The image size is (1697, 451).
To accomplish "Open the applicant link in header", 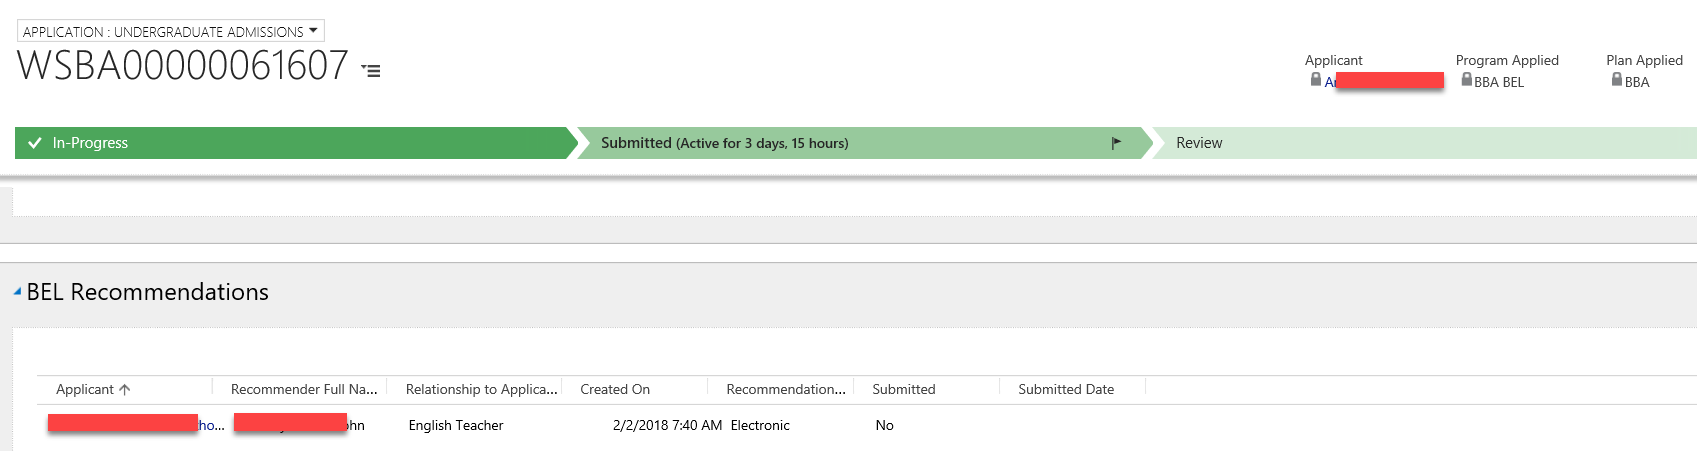I will click(x=1330, y=82).
